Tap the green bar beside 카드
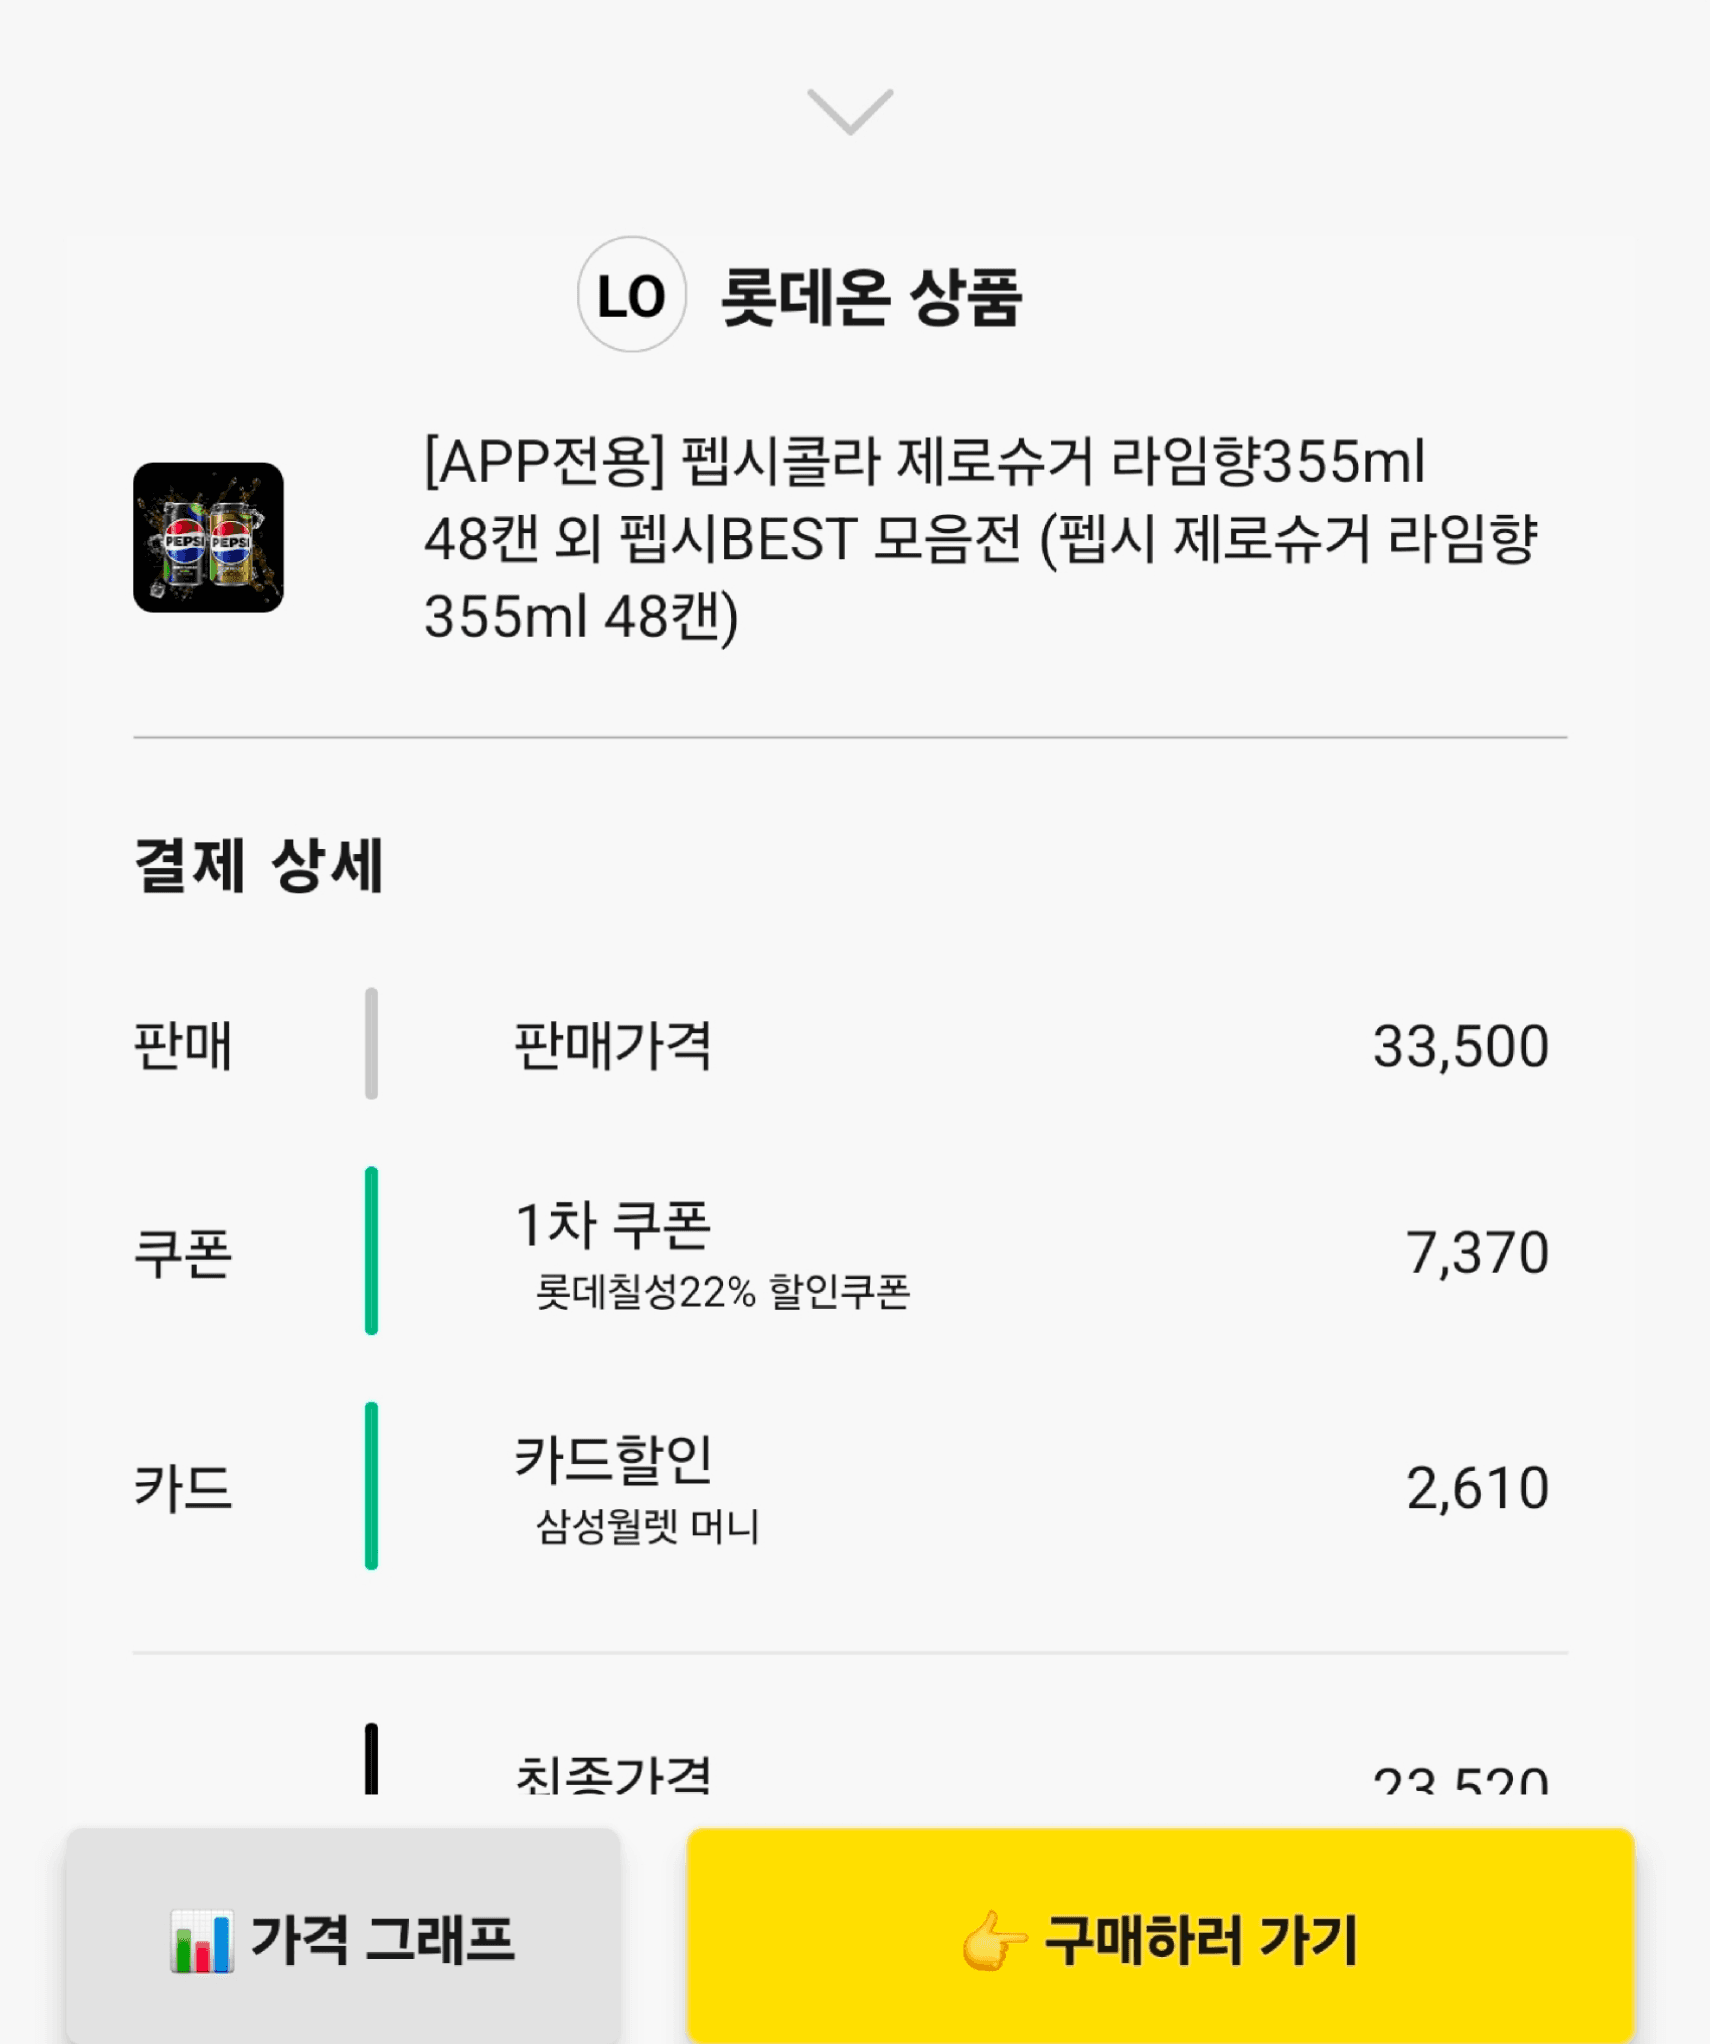1732x2044 pixels. coord(371,1486)
